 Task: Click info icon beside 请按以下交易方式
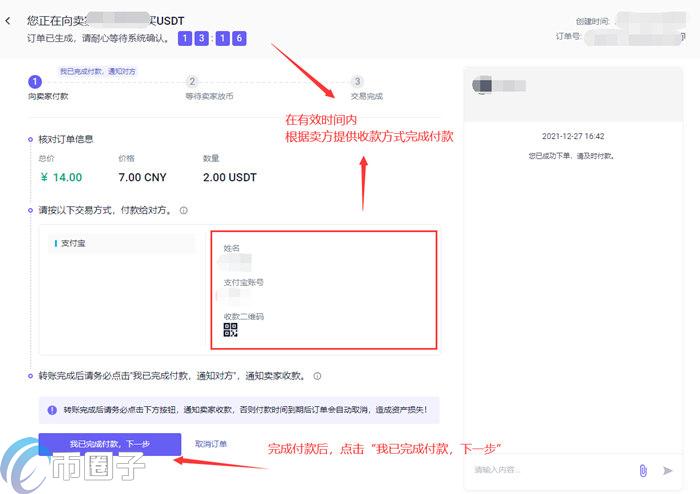pyautogui.click(x=183, y=210)
